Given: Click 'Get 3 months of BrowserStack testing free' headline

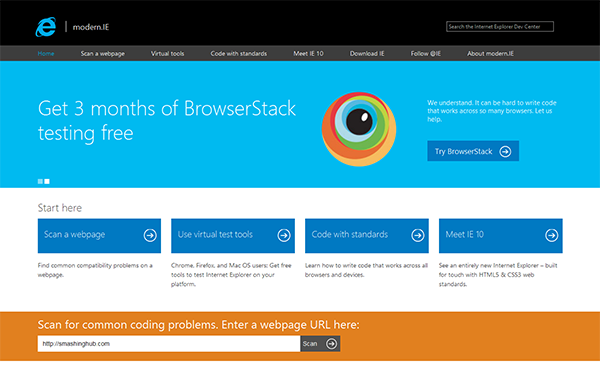Looking at the screenshot, I should (167, 121).
